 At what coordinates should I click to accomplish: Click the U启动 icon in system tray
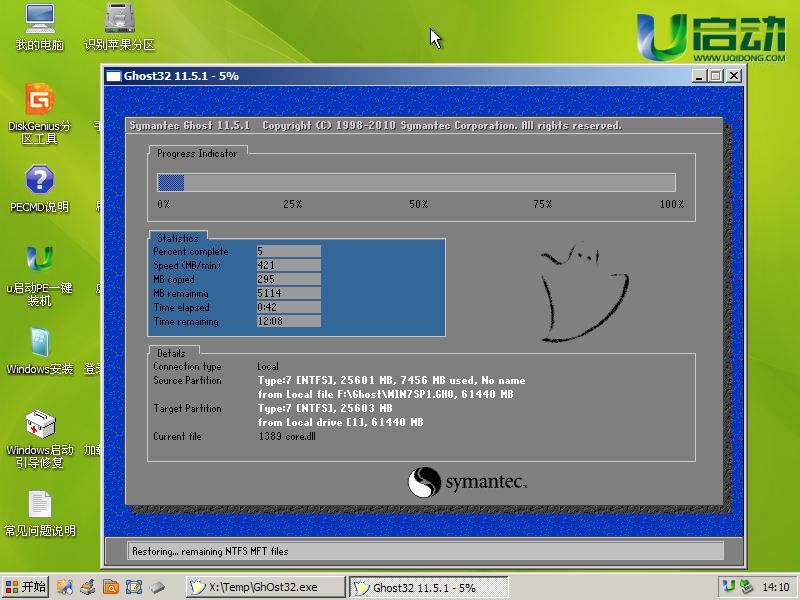(x=729, y=587)
